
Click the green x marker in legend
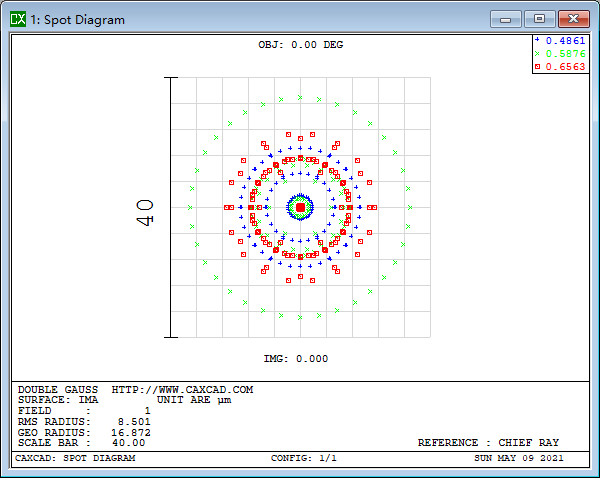pyautogui.click(x=537, y=54)
